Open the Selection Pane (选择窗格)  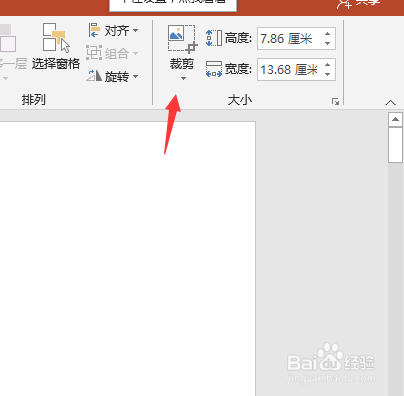point(56,46)
